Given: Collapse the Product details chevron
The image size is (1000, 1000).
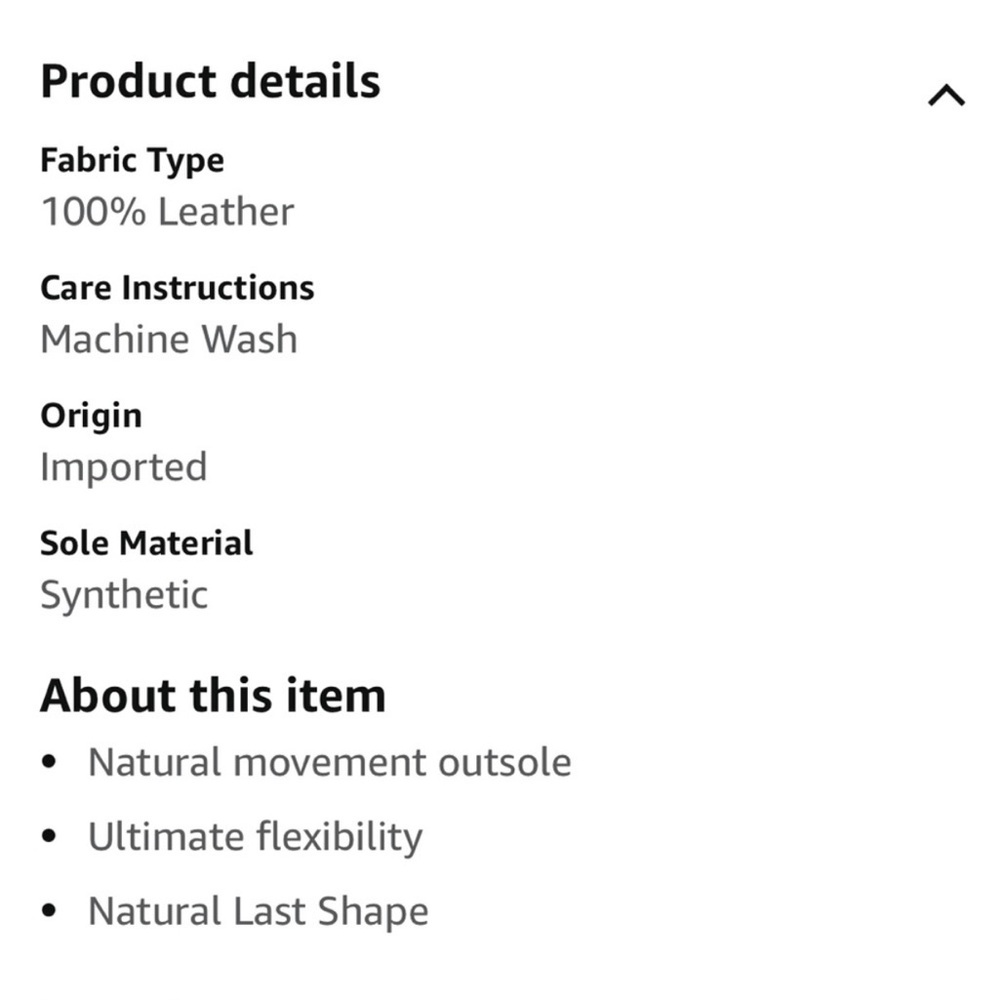Looking at the screenshot, I should (x=946, y=95).
